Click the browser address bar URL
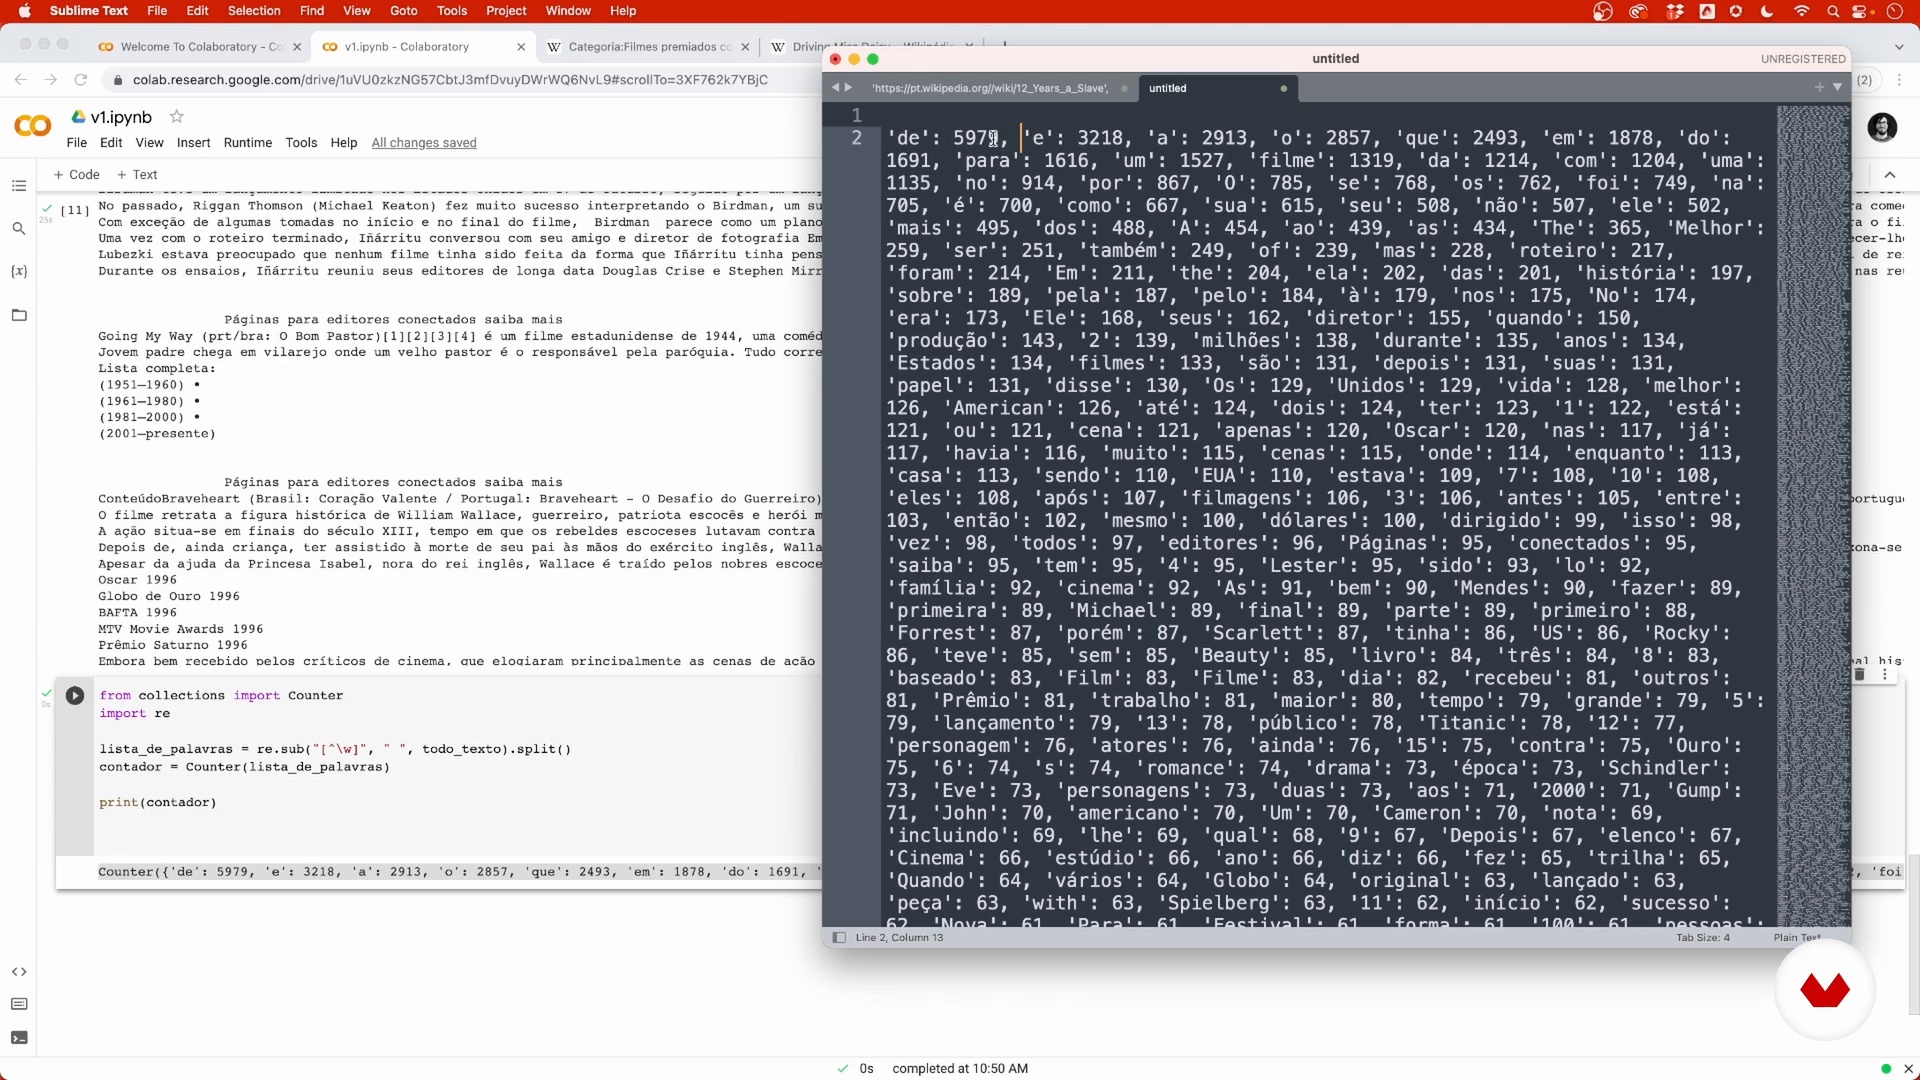Image resolution: width=1920 pixels, height=1080 pixels. coord(450,80)
